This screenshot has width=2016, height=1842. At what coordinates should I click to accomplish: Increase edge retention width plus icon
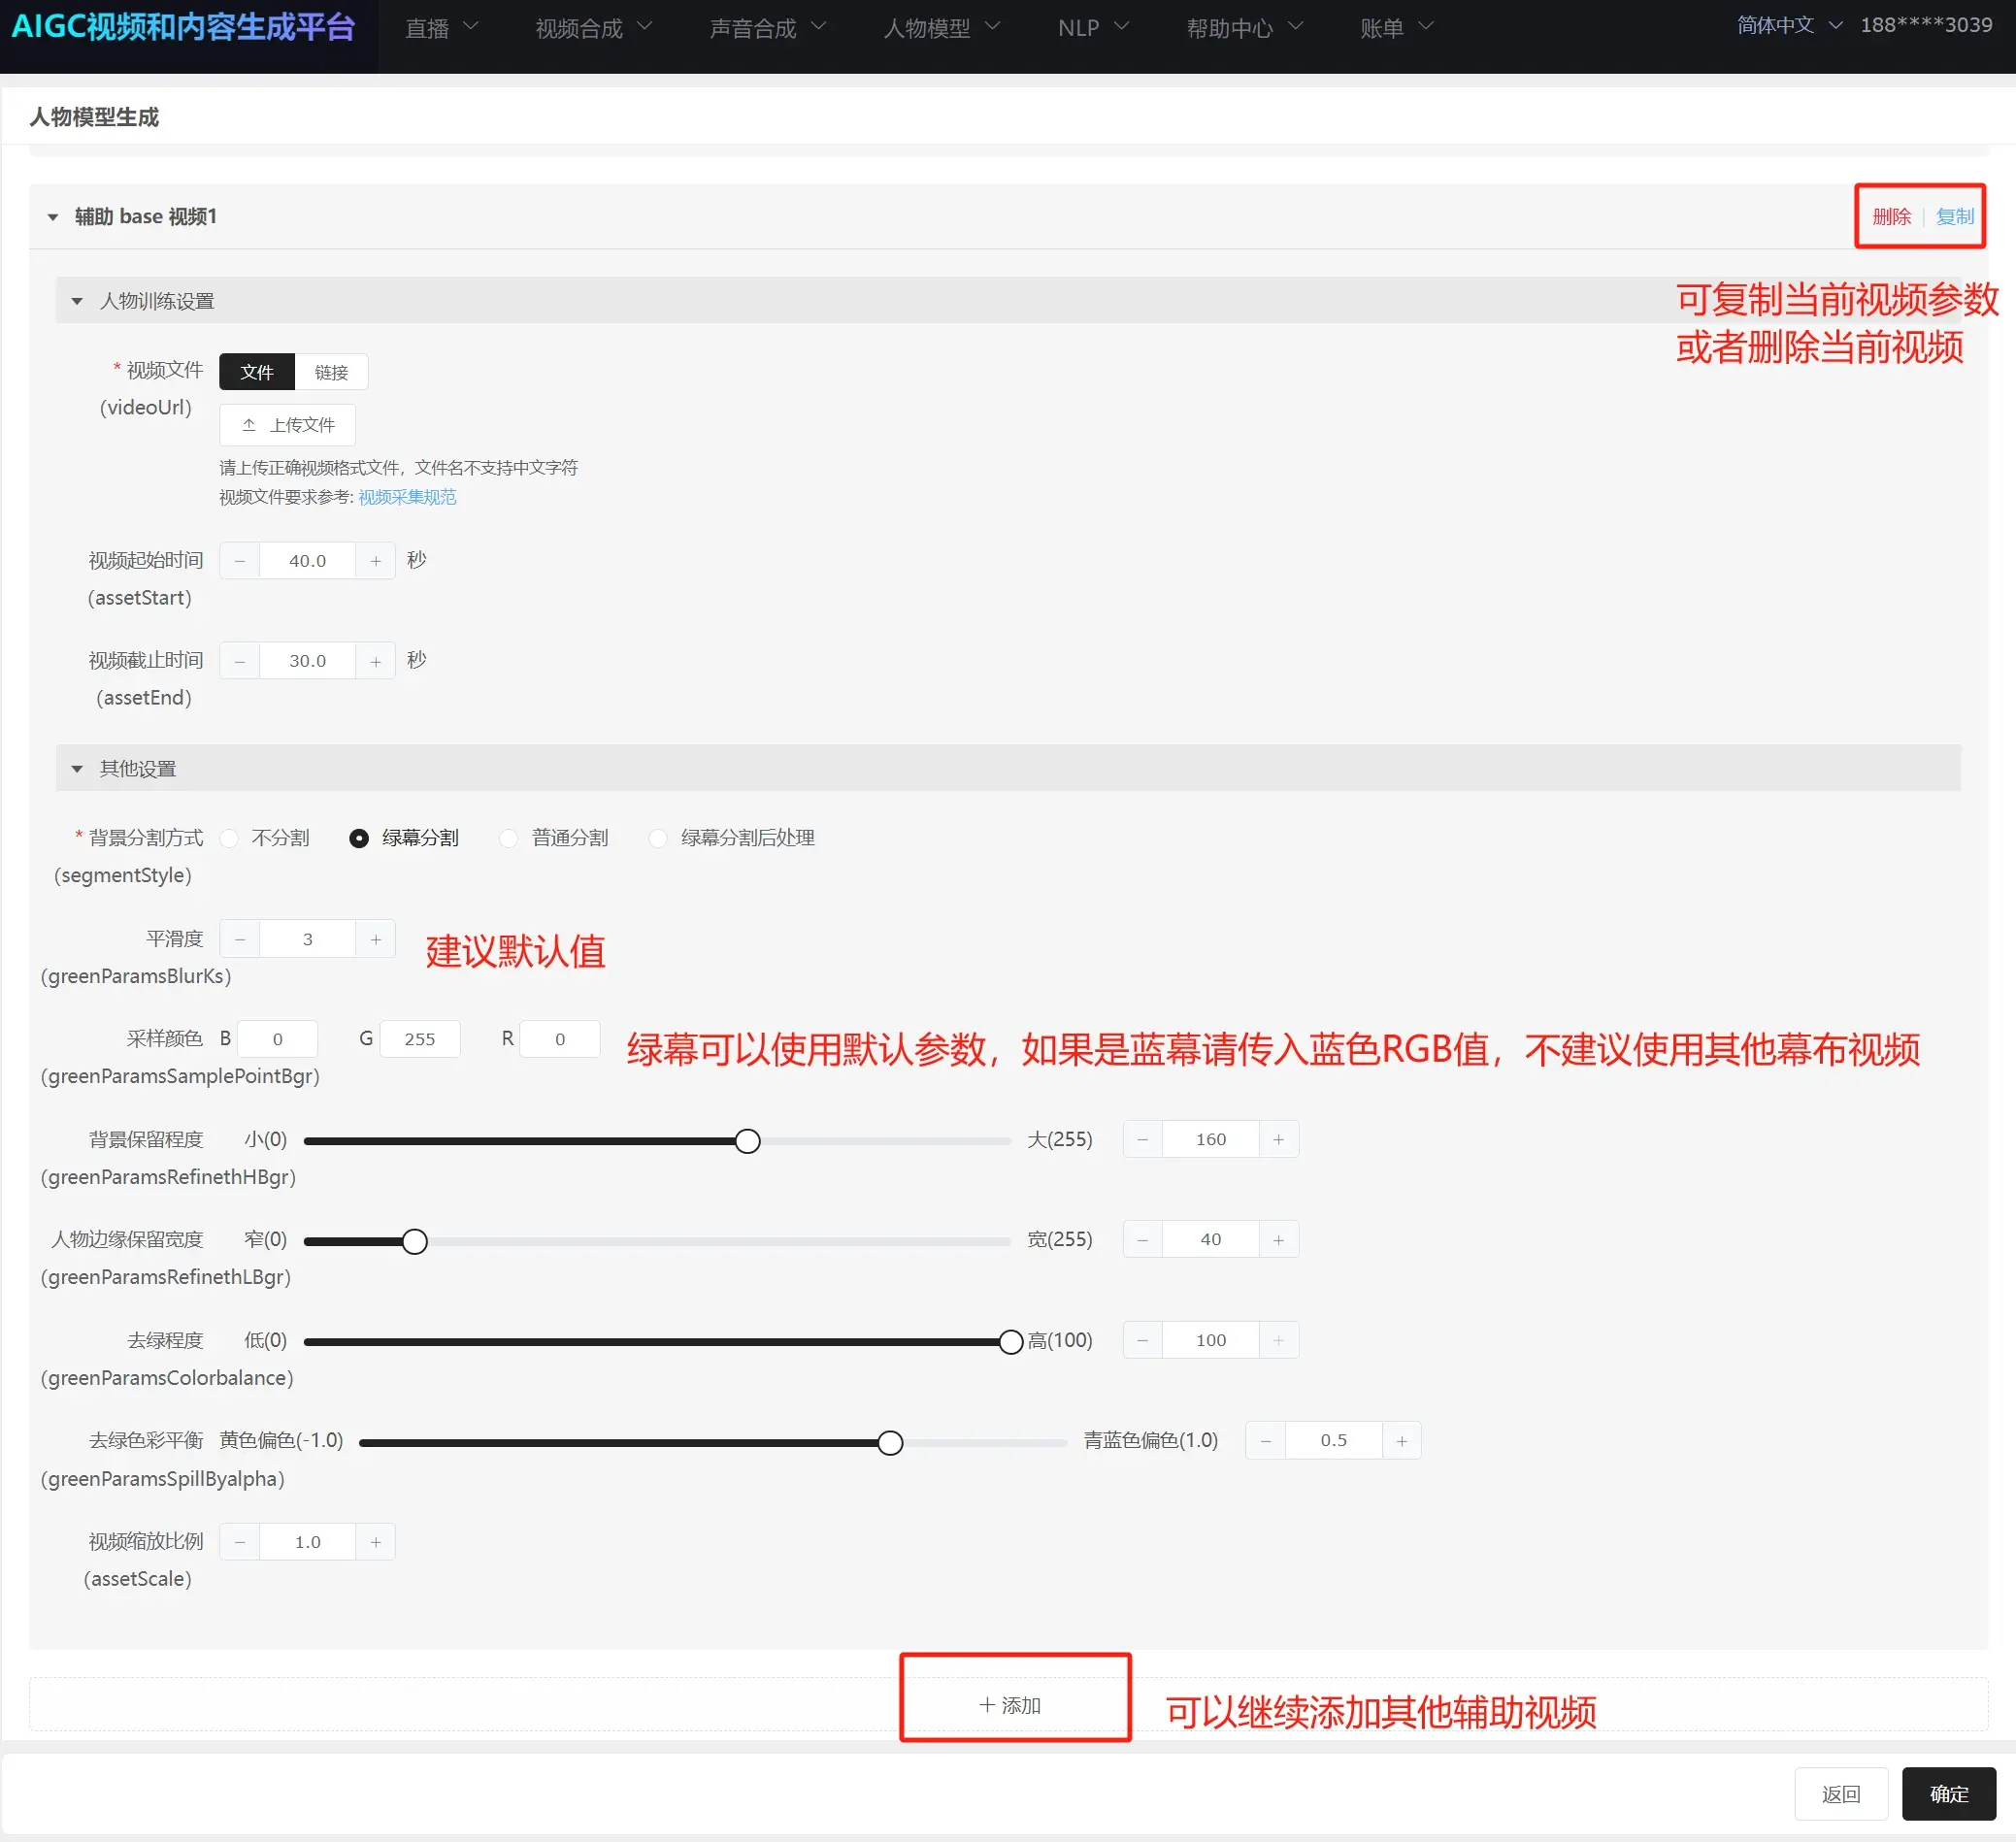coord(1278,1240)
